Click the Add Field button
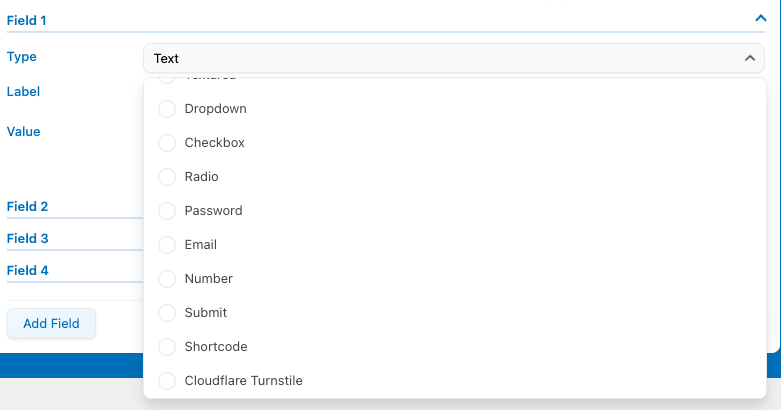The image size is (781, 410). (x=51, y=324)
